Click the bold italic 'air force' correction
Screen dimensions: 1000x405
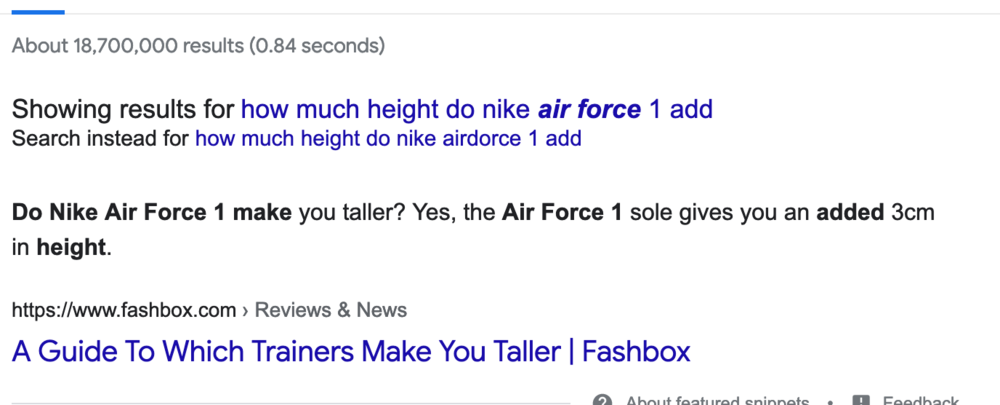point(589,110)
